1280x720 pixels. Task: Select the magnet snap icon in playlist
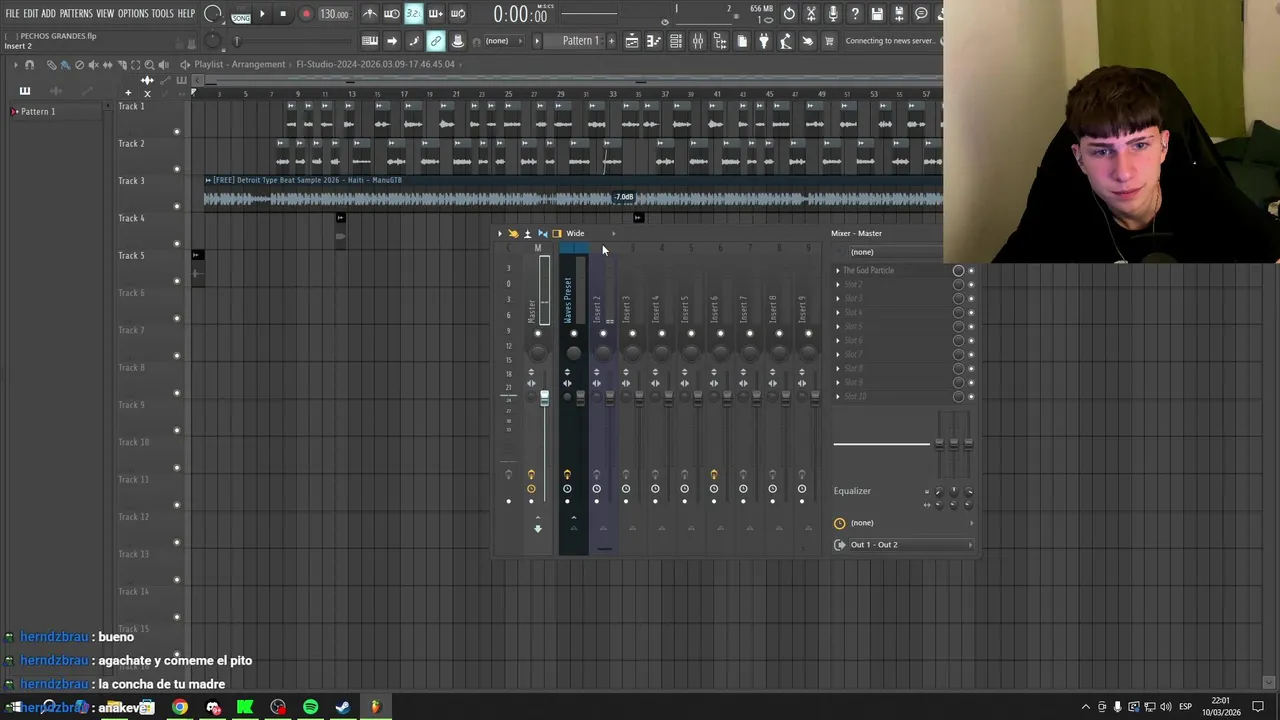click(29, 65)
